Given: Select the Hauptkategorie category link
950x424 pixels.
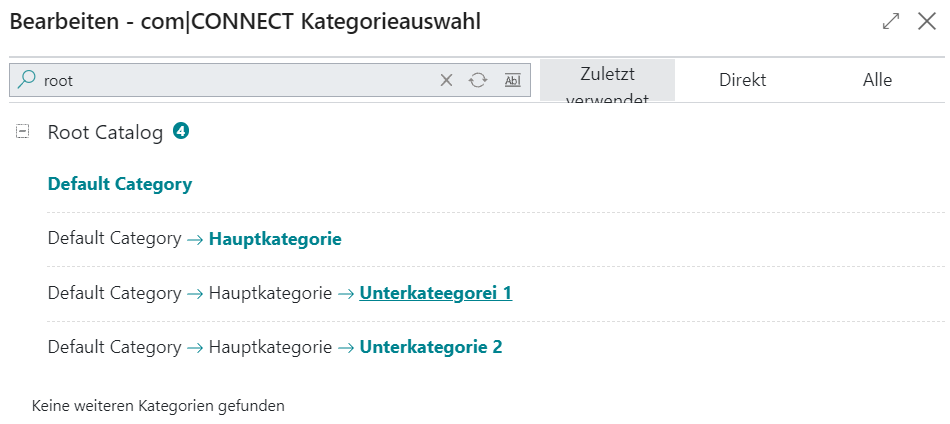Looking at the screenshot, I should tap(275, 239).
